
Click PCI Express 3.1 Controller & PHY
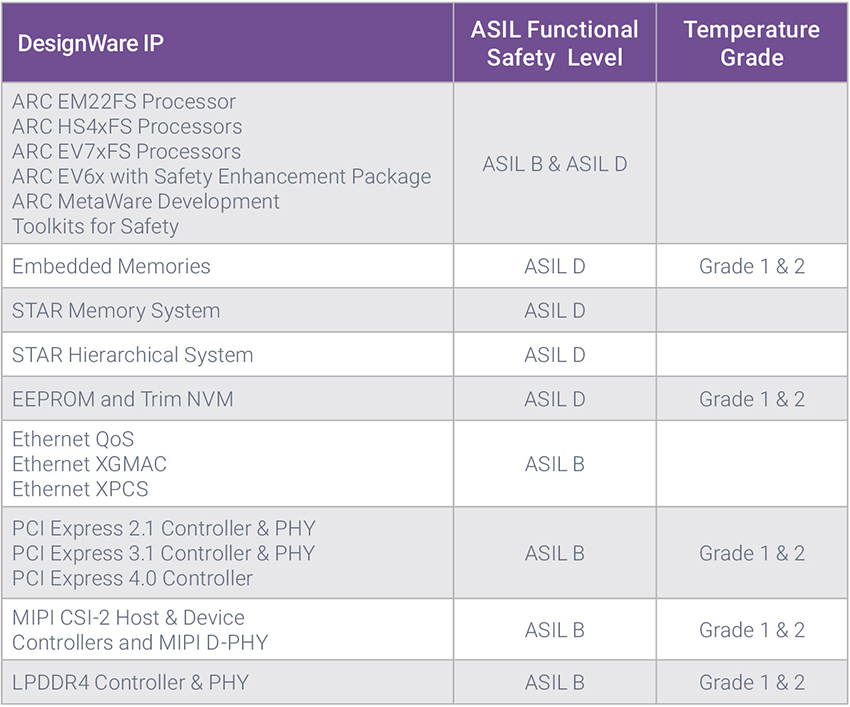point(163,553)
